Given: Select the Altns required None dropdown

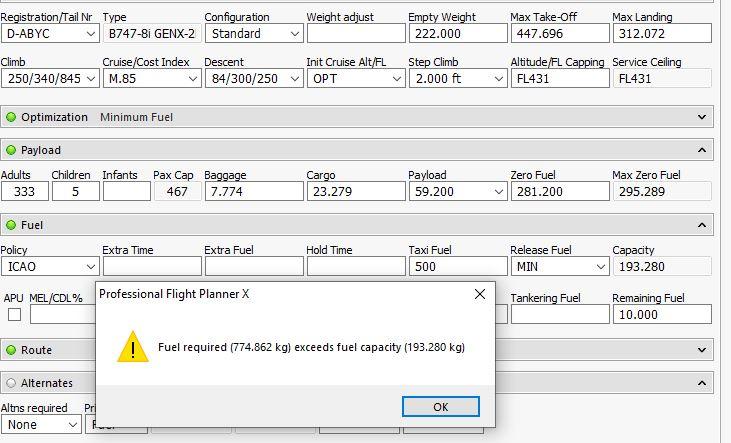Looking at the screenshot, I should tap(41, 424).
